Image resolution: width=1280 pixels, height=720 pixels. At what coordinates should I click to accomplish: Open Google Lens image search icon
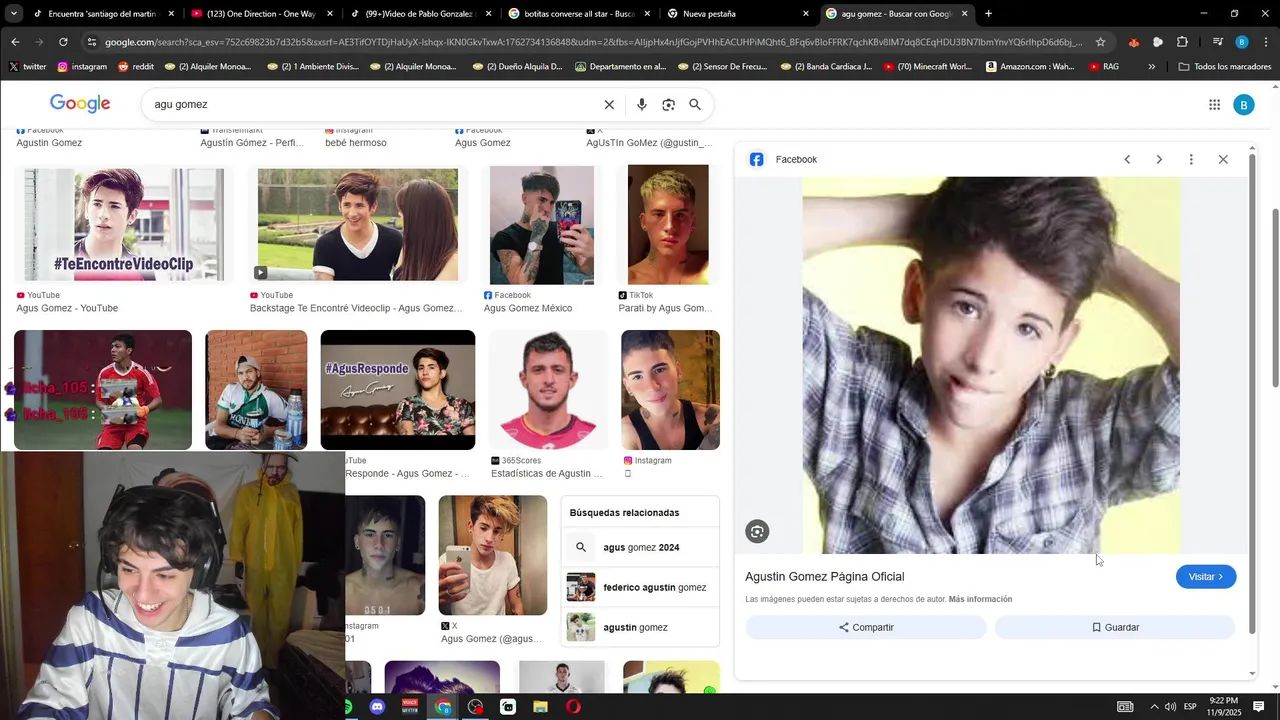668,104
